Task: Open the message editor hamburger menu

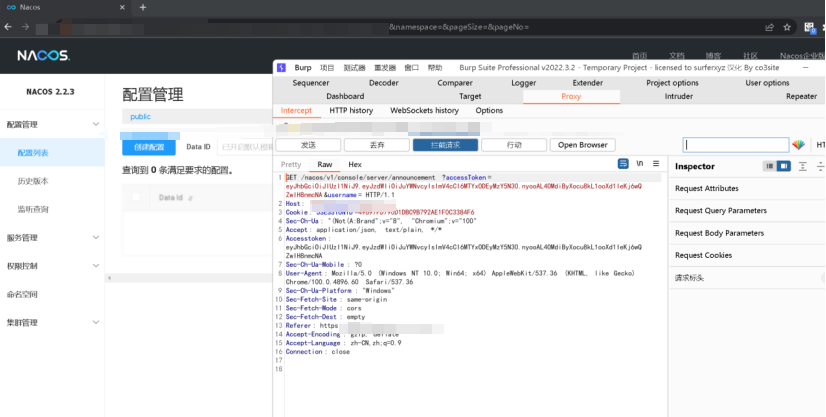Action: click(x=656, y=164)
